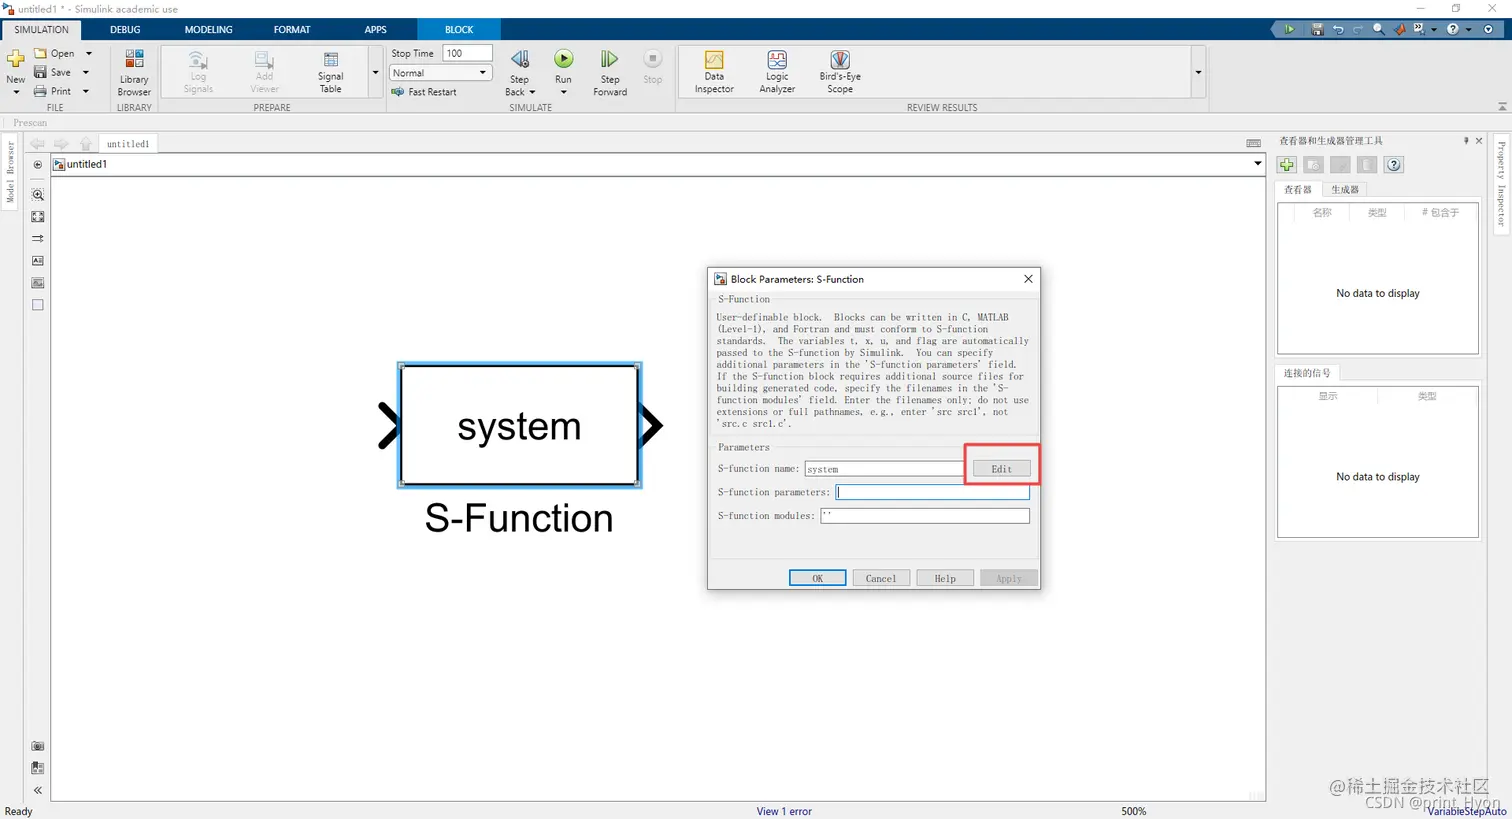Open the Model Browser side tab
The image size is (1512, 819).
click(10, 171)
